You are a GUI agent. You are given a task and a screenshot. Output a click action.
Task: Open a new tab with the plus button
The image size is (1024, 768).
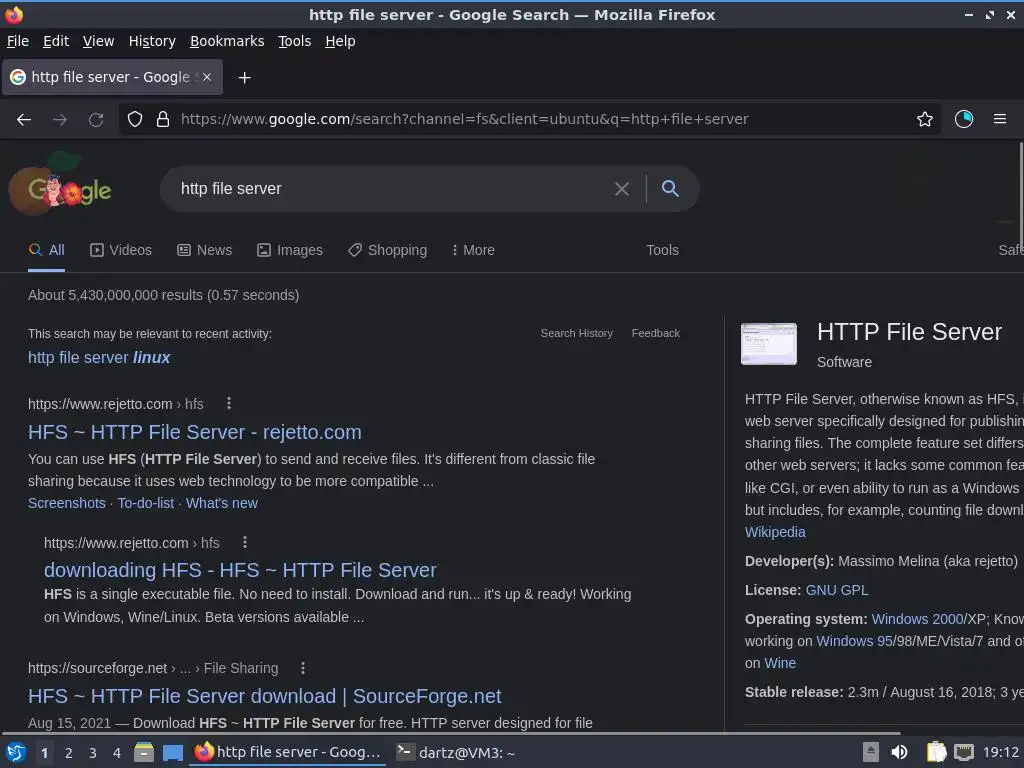coord(244,78)
